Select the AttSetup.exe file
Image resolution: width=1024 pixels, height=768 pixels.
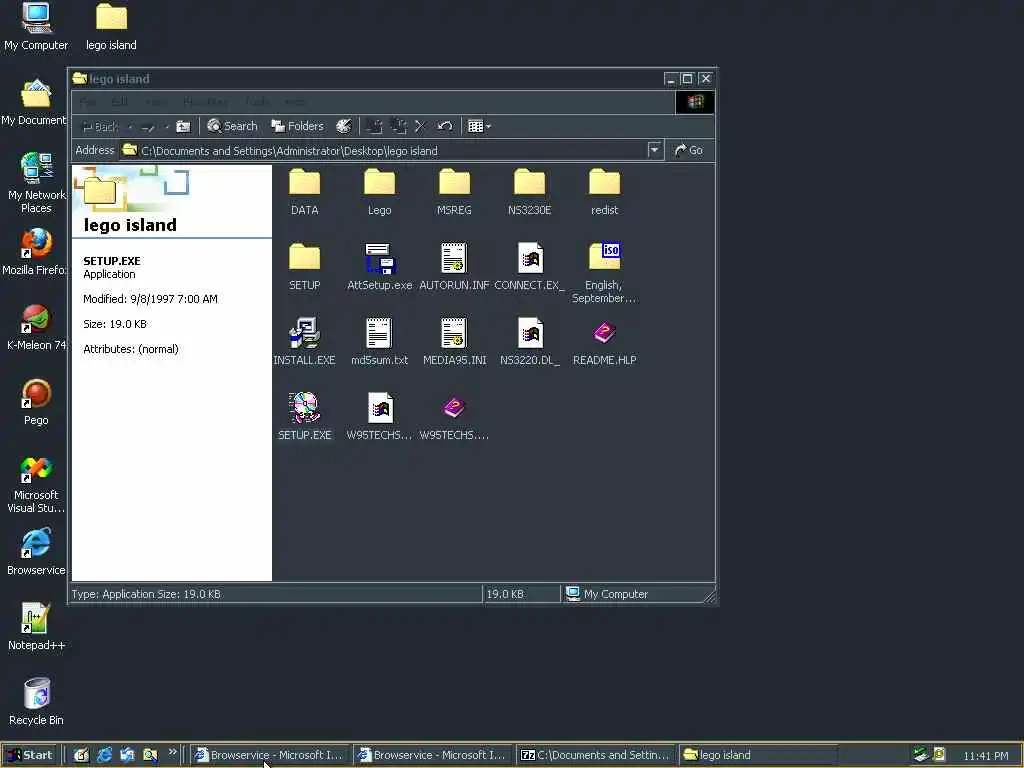click(x=379, y=266)
